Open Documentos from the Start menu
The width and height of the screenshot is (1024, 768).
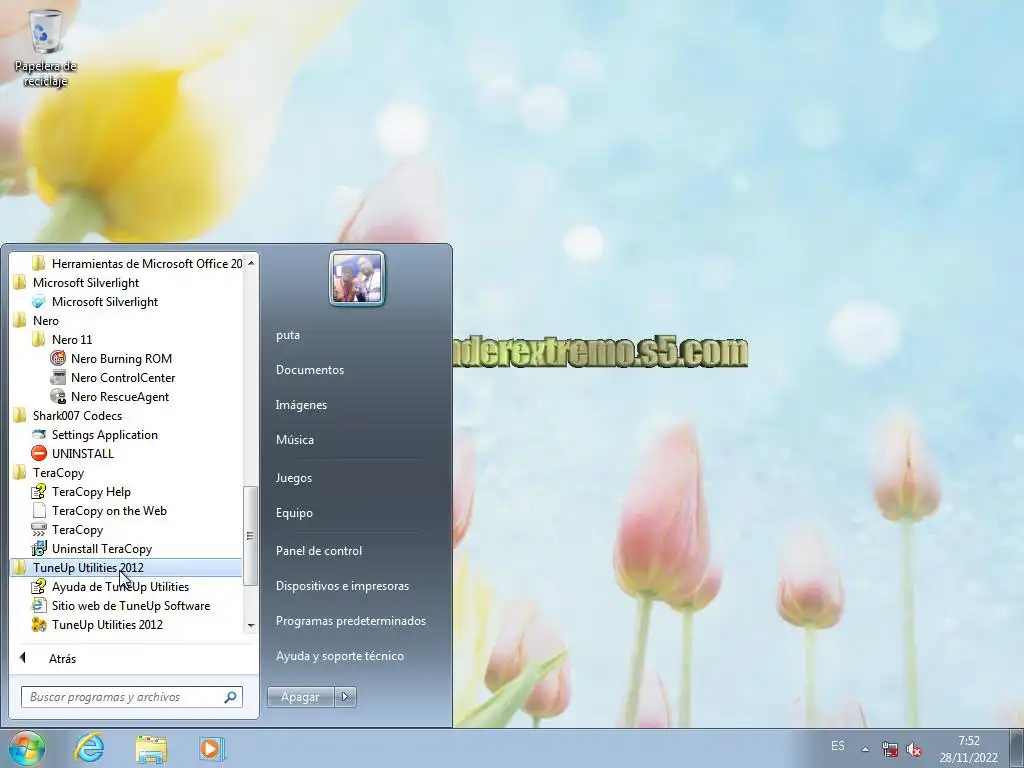tap(310, 370)
